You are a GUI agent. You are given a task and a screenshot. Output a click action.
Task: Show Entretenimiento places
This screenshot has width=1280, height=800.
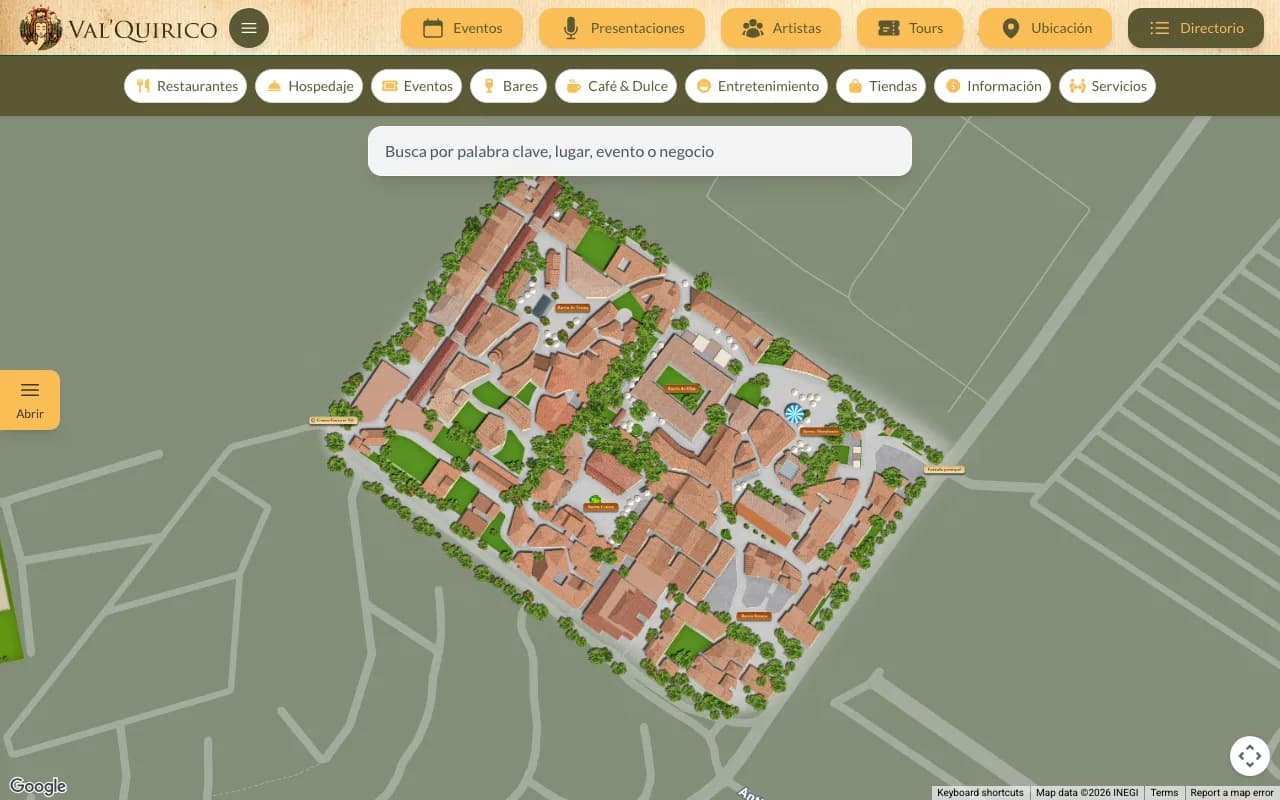(757, 86)
